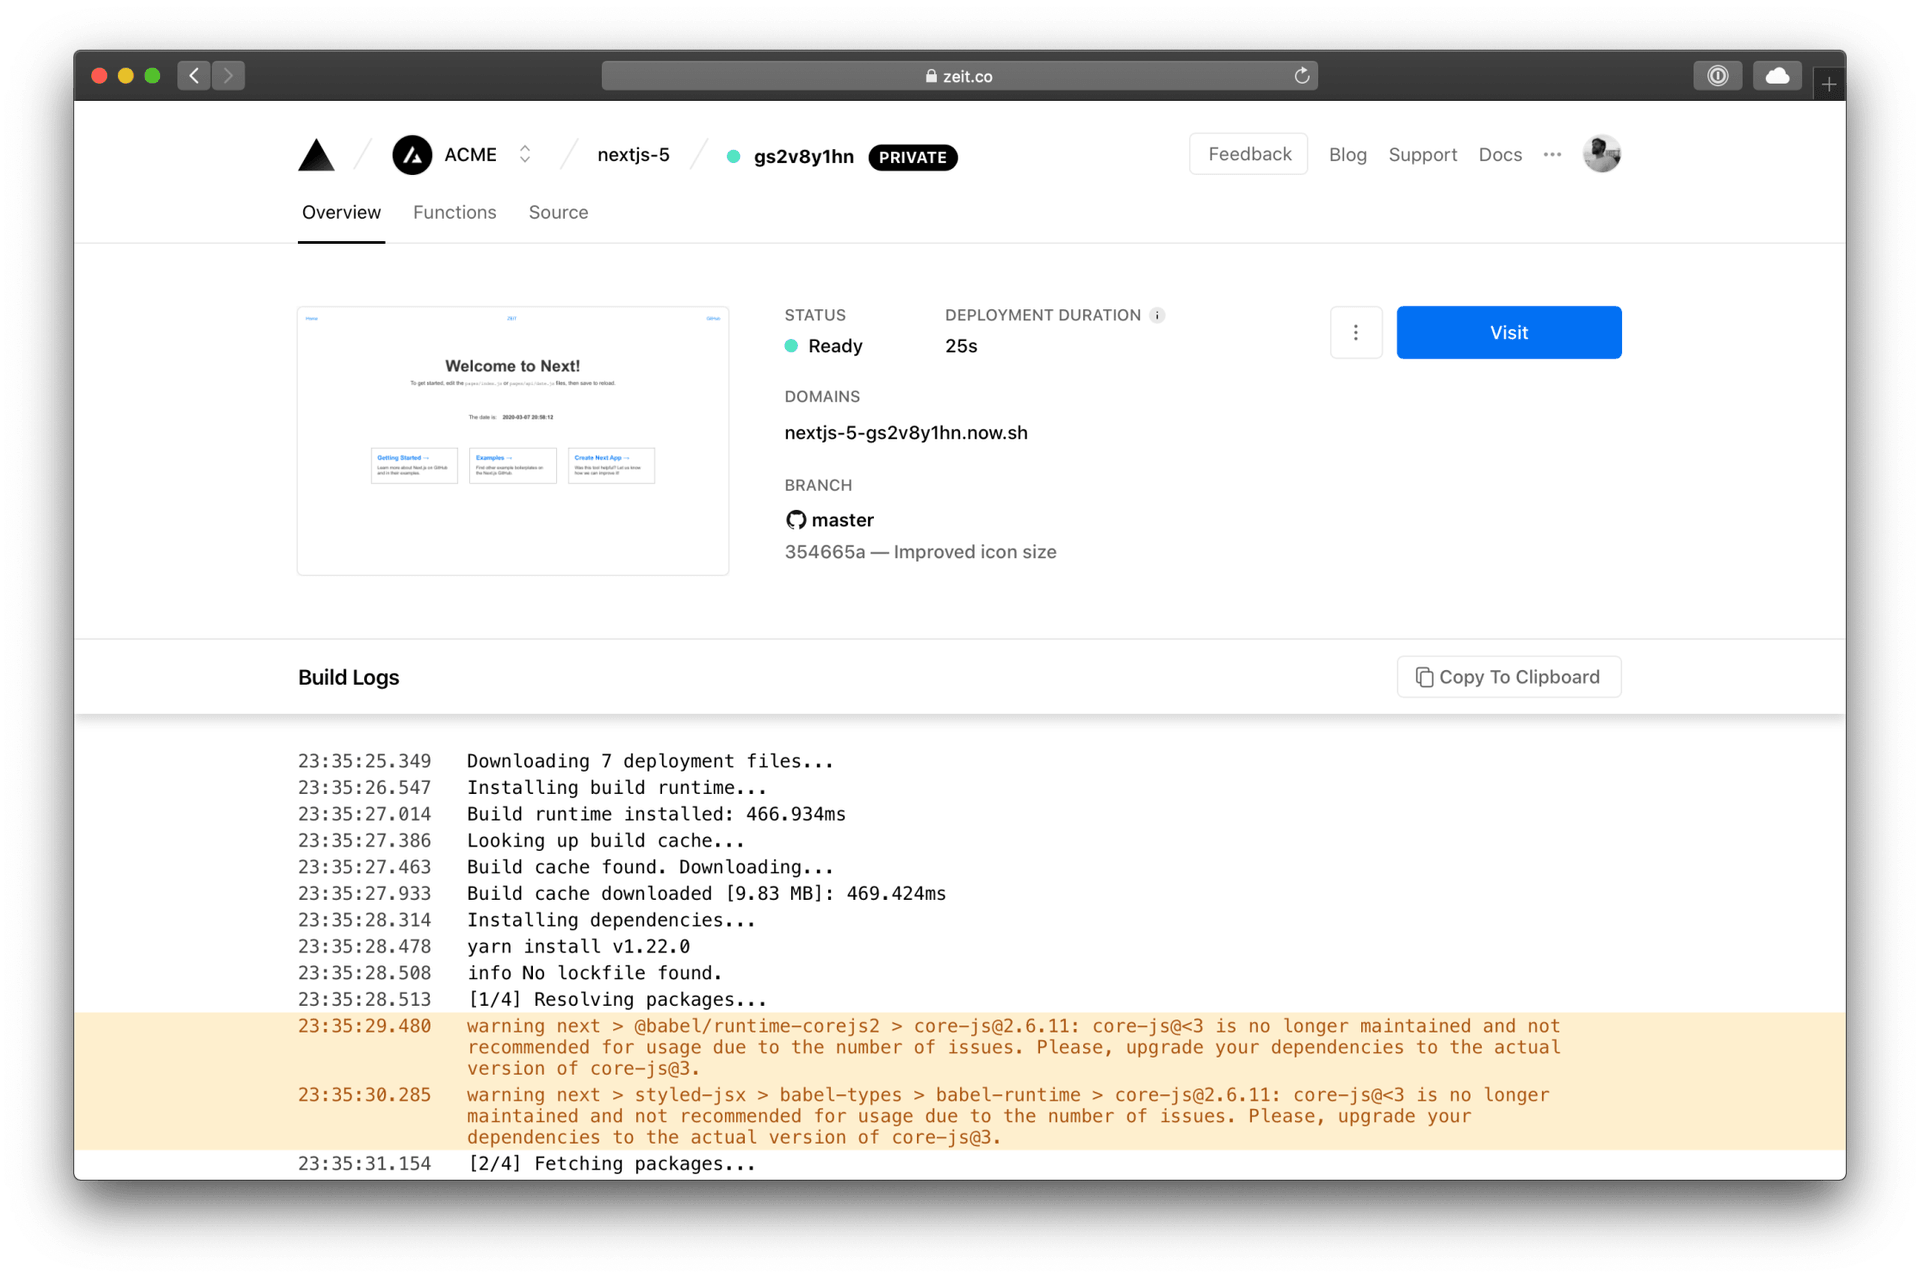Image resolution: width=1920 pixels, height=1278 pixels.
Task: Open the 1Password extension icon
Action: click(x=1717, y=76)
